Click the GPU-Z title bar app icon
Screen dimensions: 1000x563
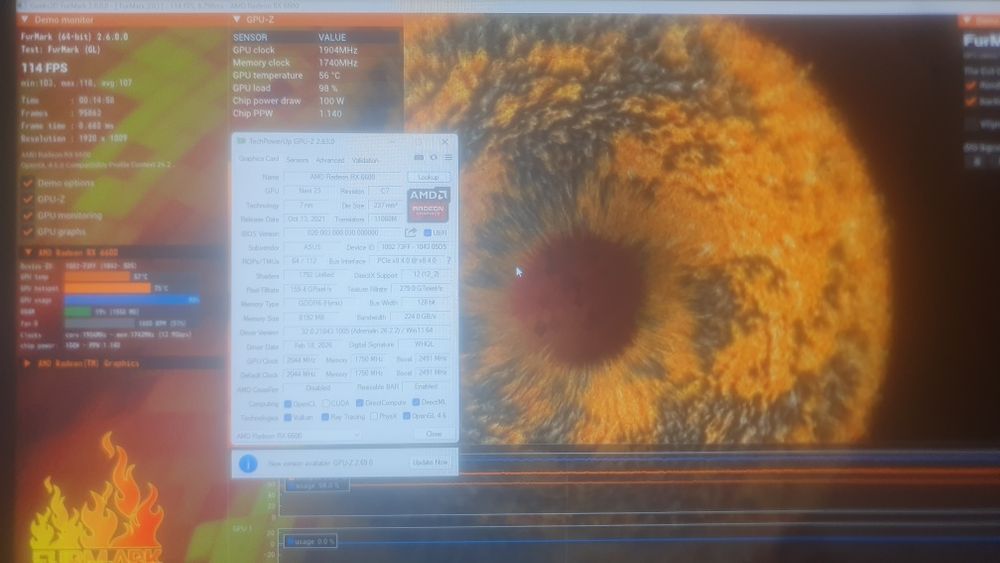pos(241,141)
